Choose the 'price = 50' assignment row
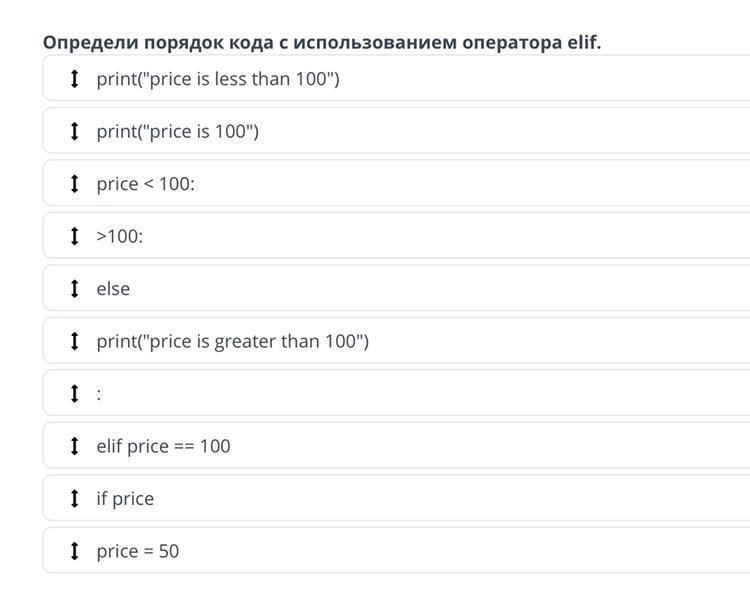Viewport: 750px width, 592px height. pos(400,551)
